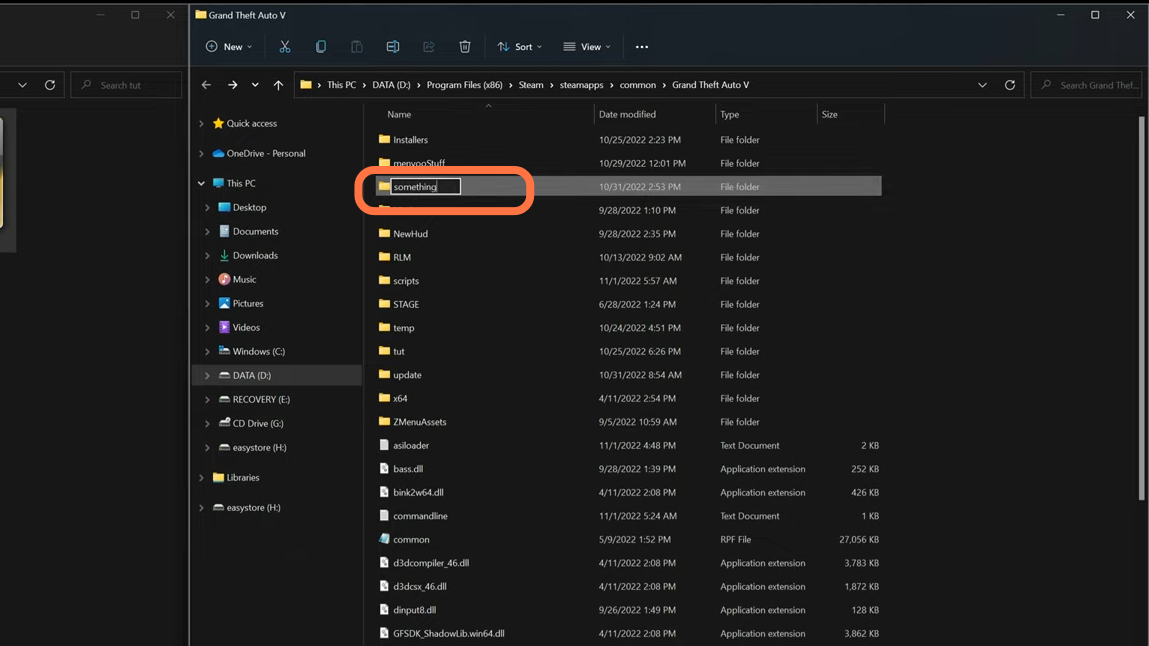The height and width of the screenshot is (646, 1149).
Task: Click the Copy icon in toolbar
Action: (321, 47)
